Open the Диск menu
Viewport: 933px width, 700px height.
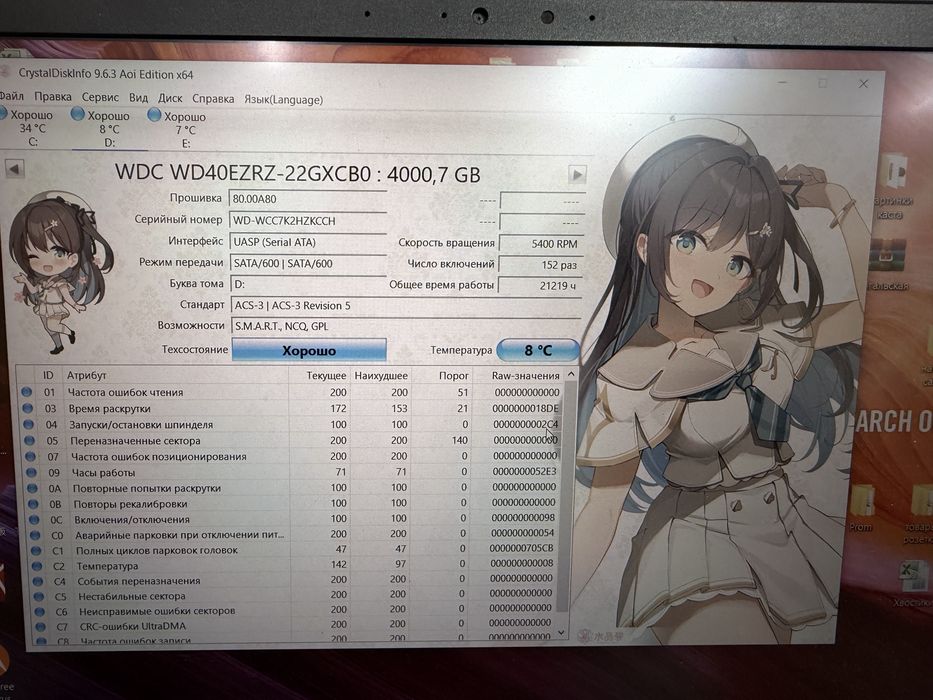(x=170, y=98)
